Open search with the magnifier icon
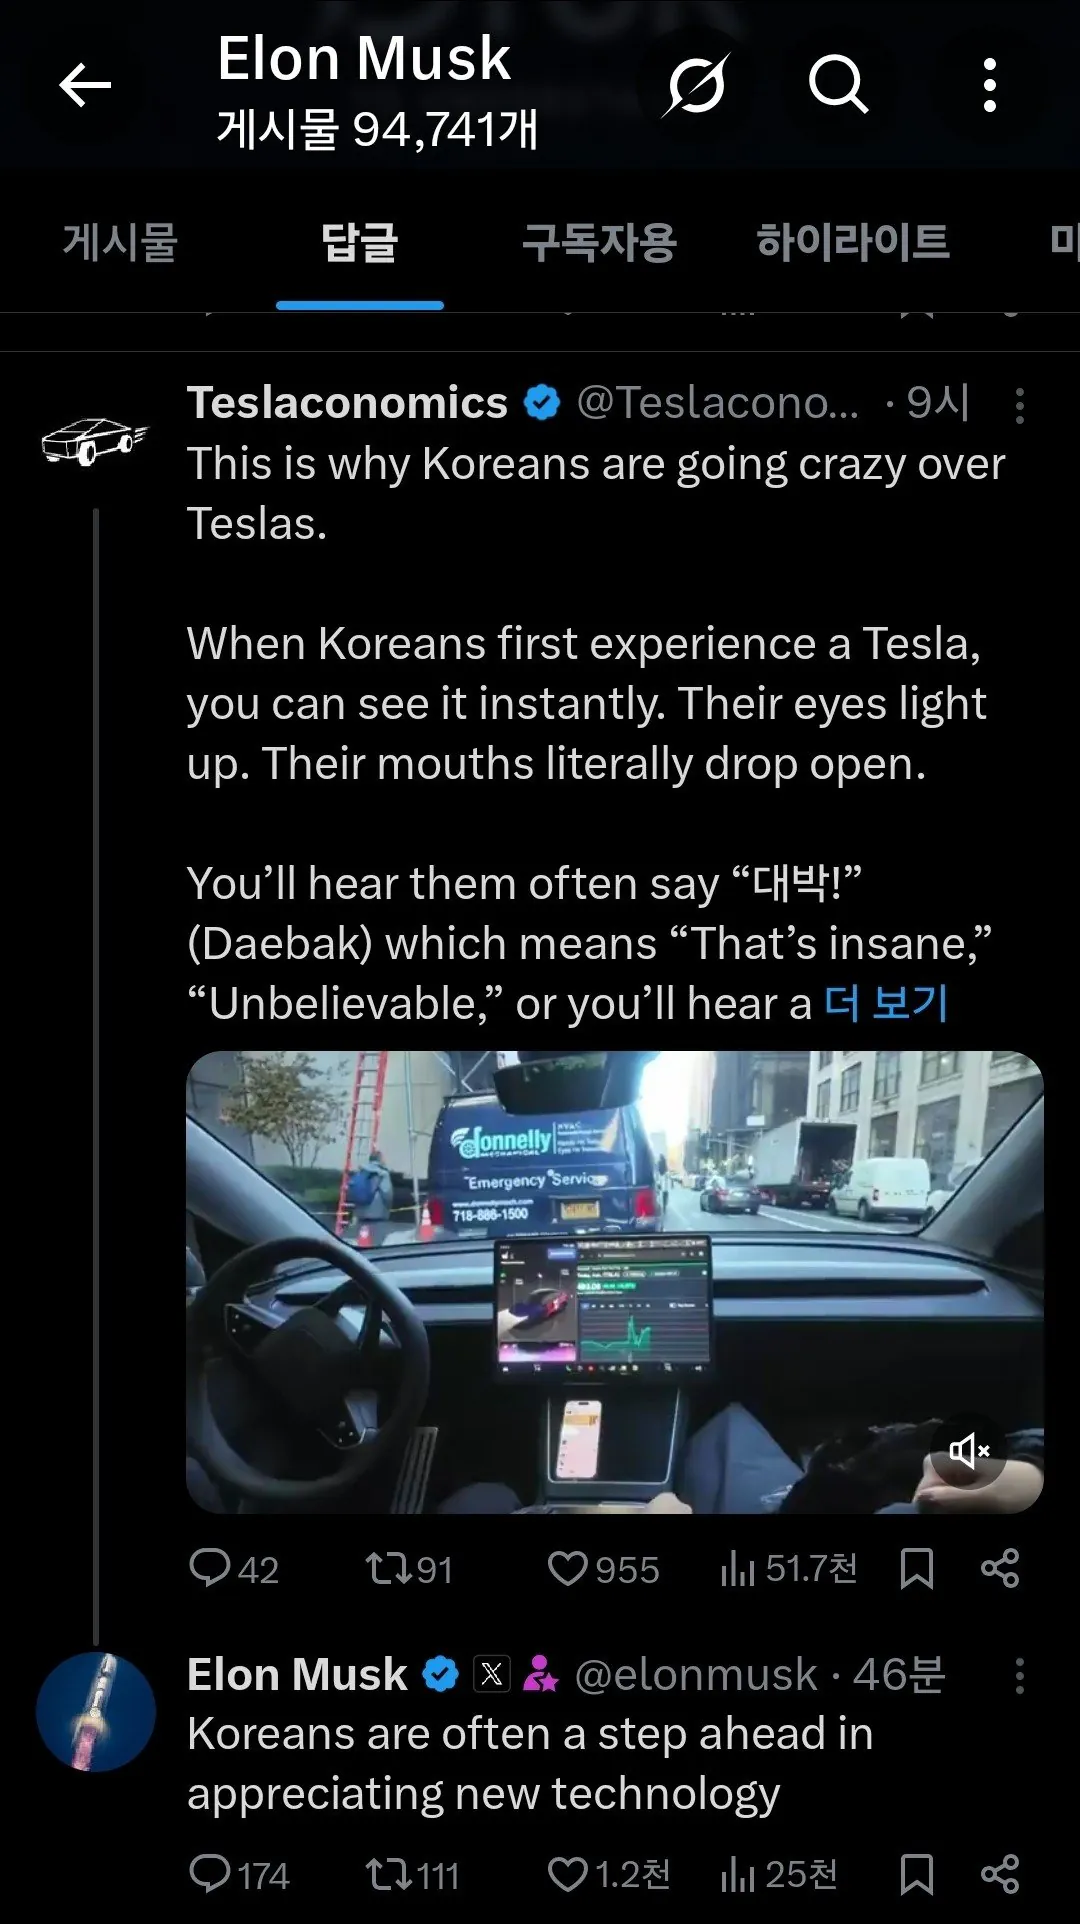 click(838, 85)
